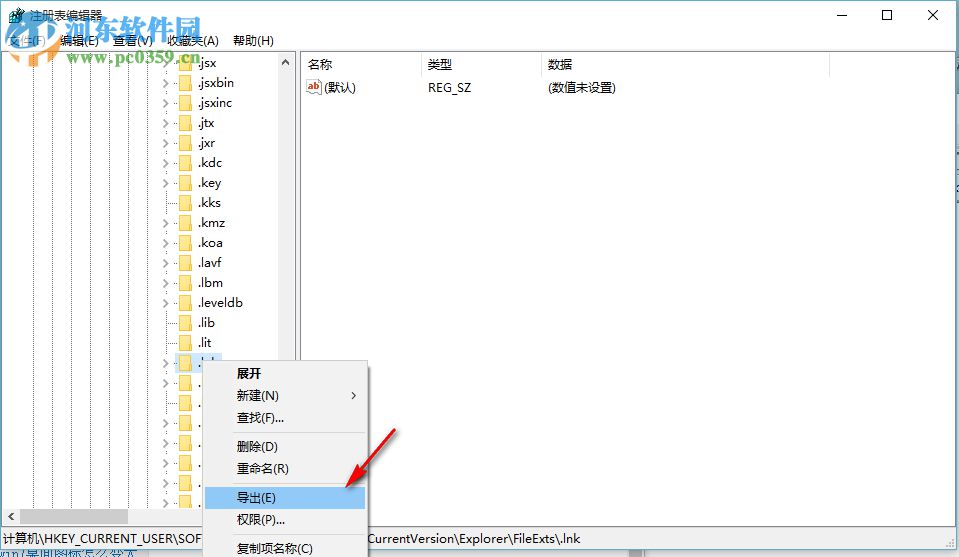The width and height of the screenshot is (959, 557).
Task: Open the 帮助(H) menu
Action: coord(253,41)
